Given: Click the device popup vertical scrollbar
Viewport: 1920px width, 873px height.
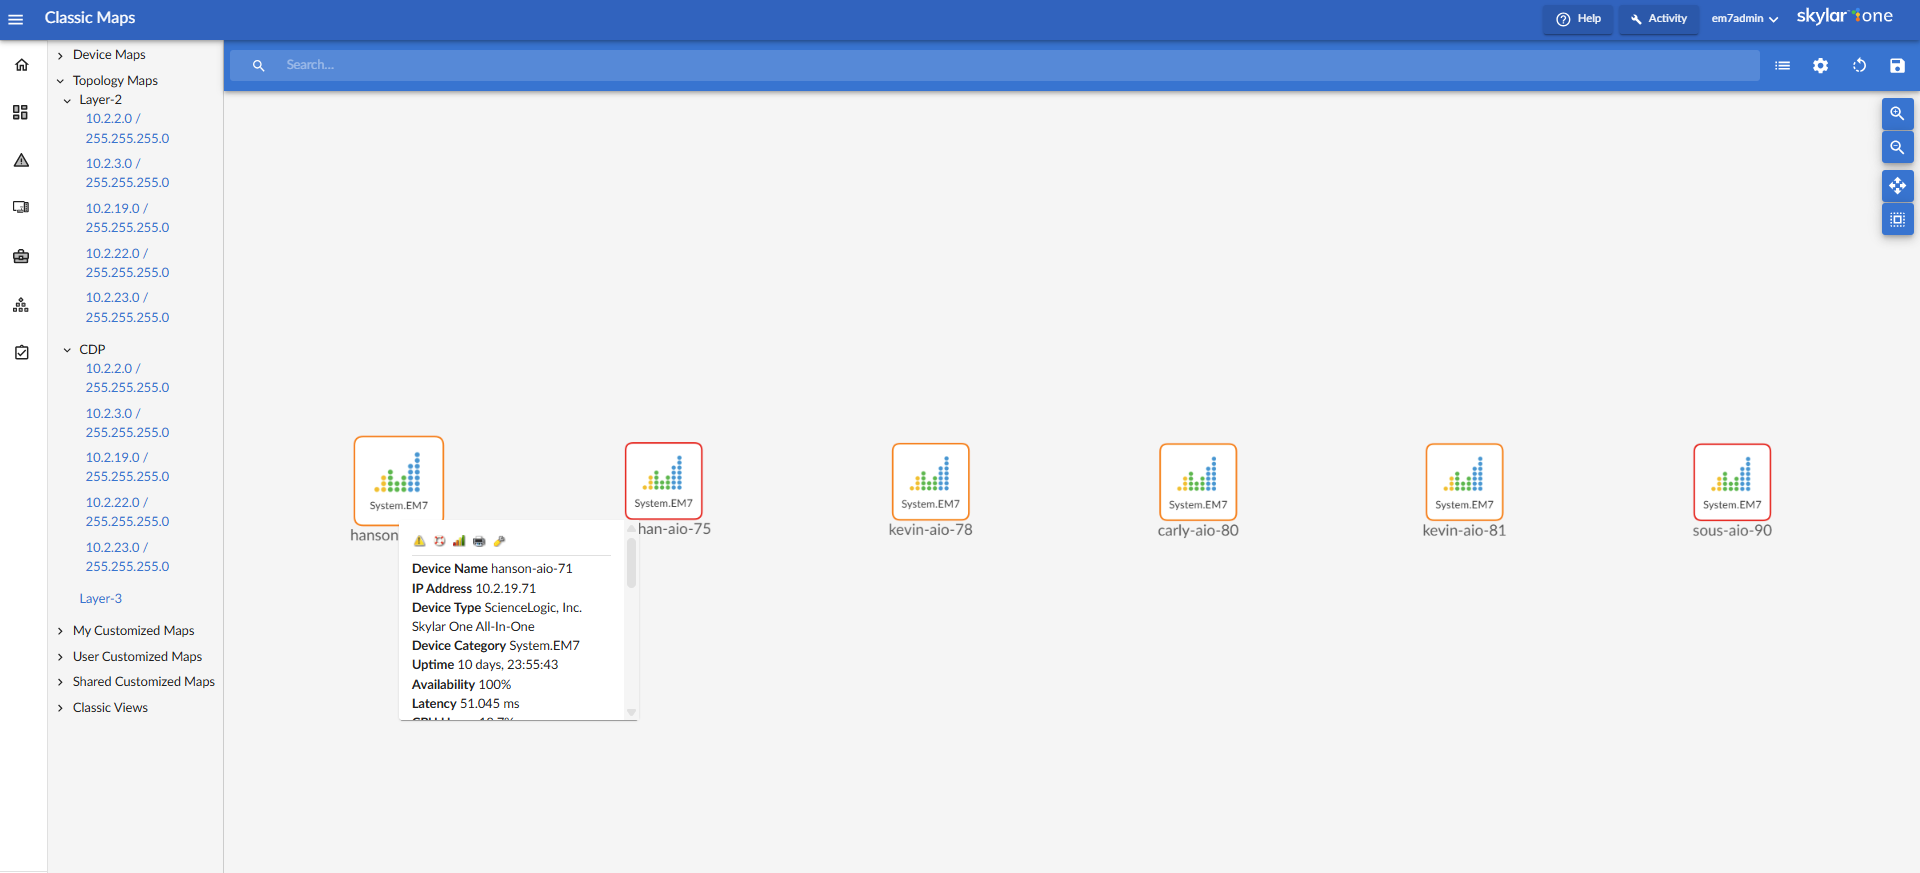Looking at the screenshot, I should pos(631,565).
